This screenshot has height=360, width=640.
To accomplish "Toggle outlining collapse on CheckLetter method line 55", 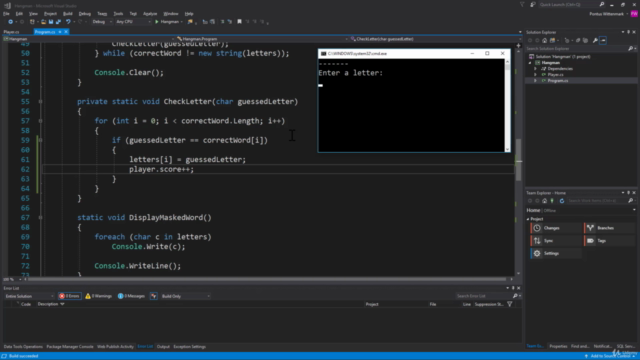I will point(40,101).
